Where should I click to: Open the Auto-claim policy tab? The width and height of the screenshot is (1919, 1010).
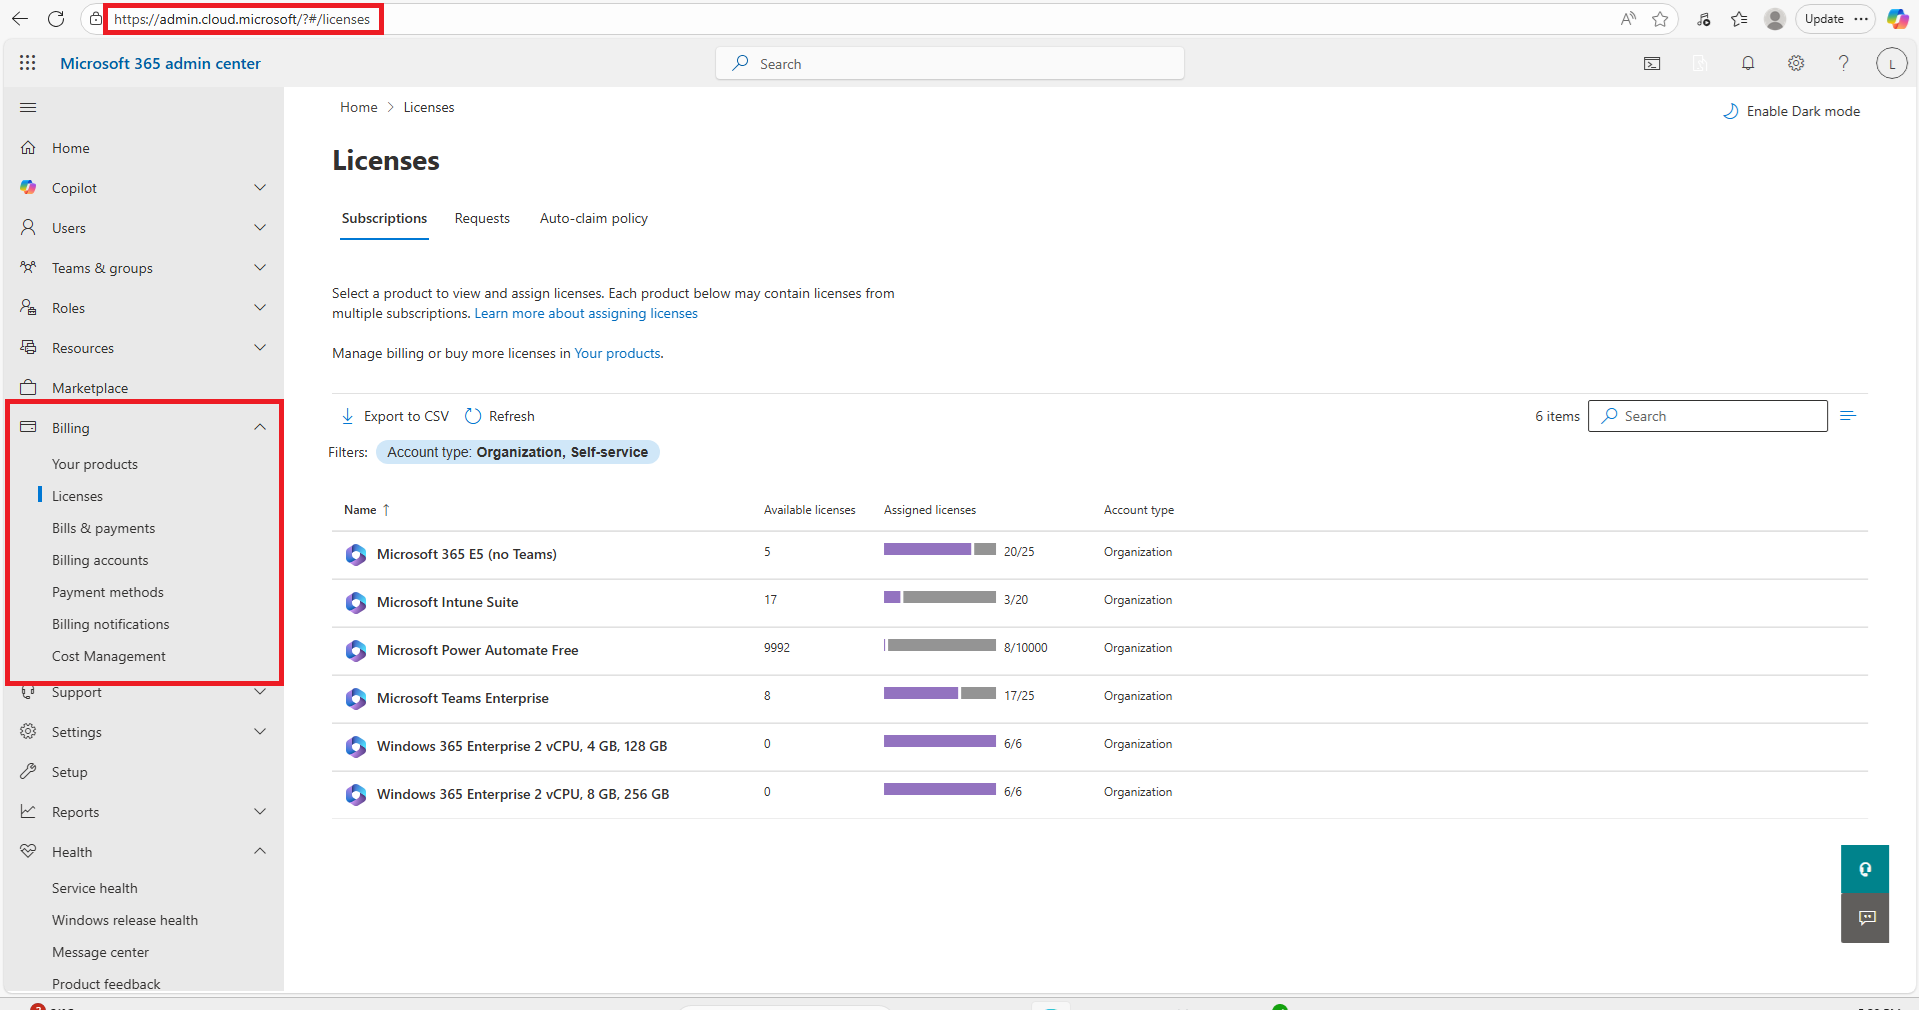(x=594, y=218)
